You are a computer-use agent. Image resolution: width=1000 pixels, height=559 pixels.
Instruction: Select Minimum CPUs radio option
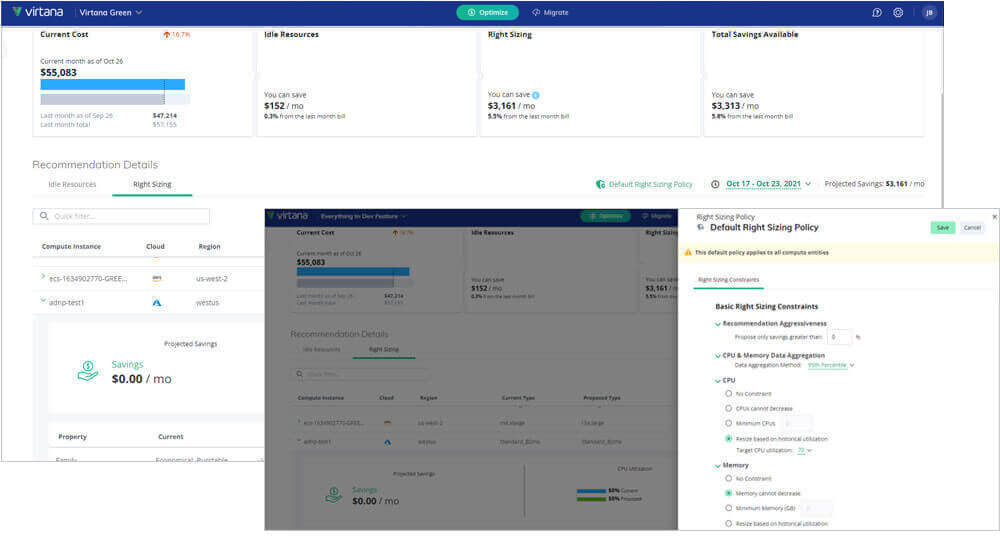click(x=728, y=423)
